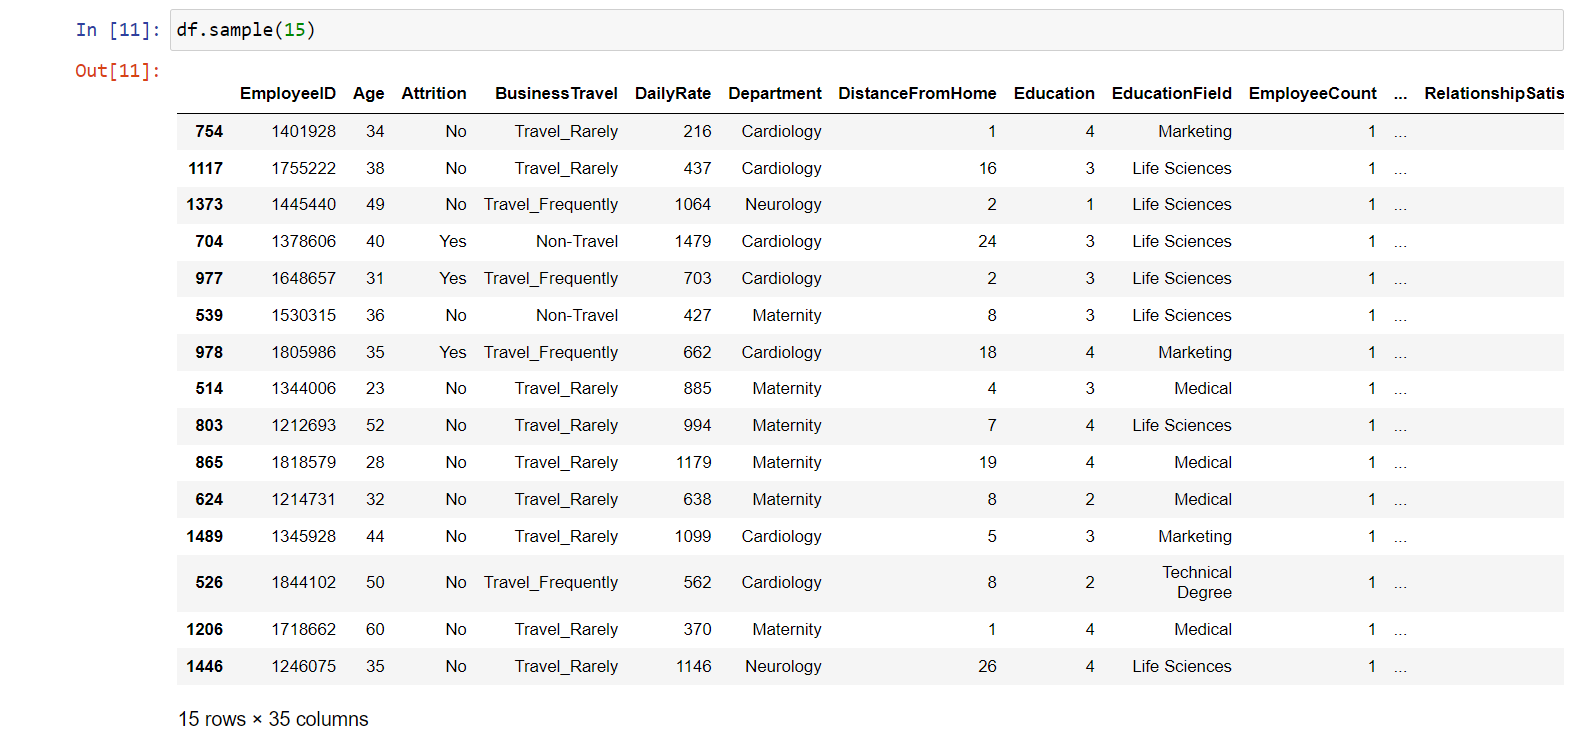The height and width of the screenshot is (733, 1588).
Task: Click the ellipsis column header
Action: click(1400, 93)
